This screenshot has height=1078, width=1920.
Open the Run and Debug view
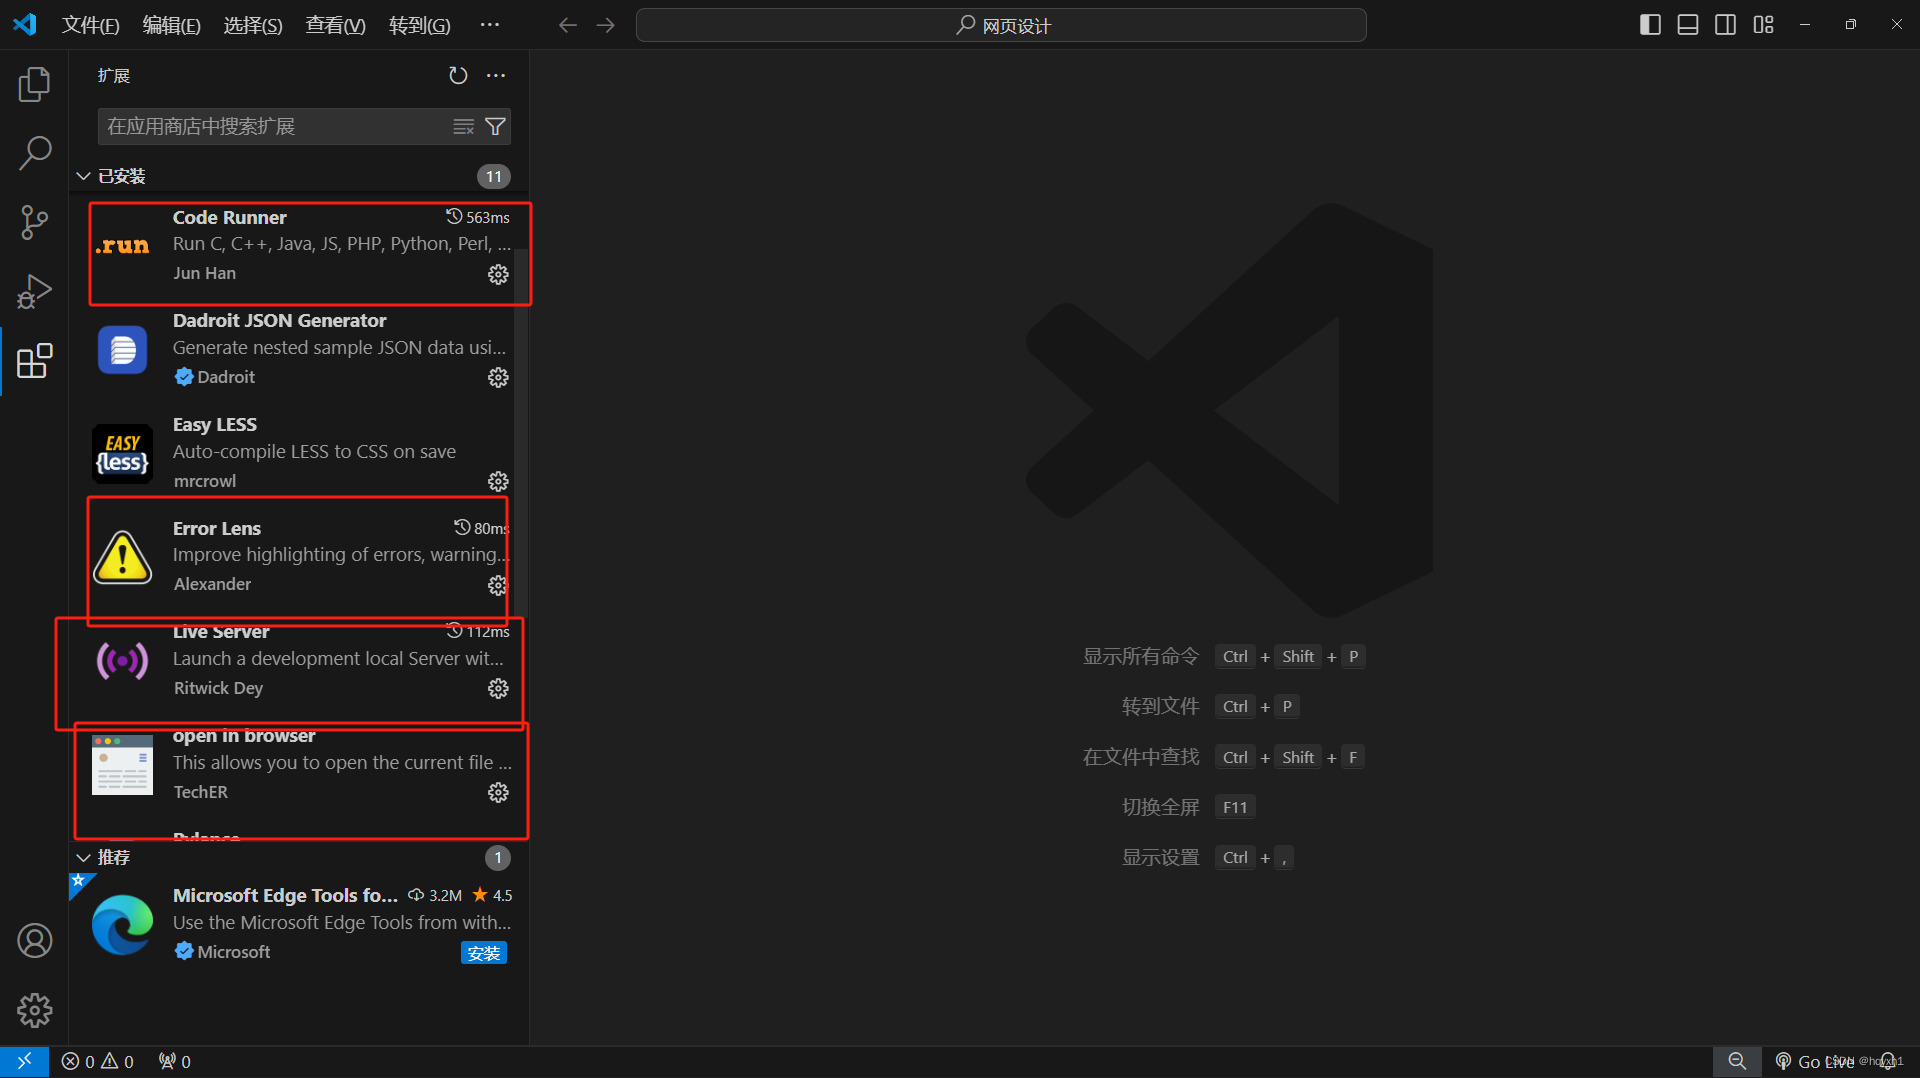(34, 292)
